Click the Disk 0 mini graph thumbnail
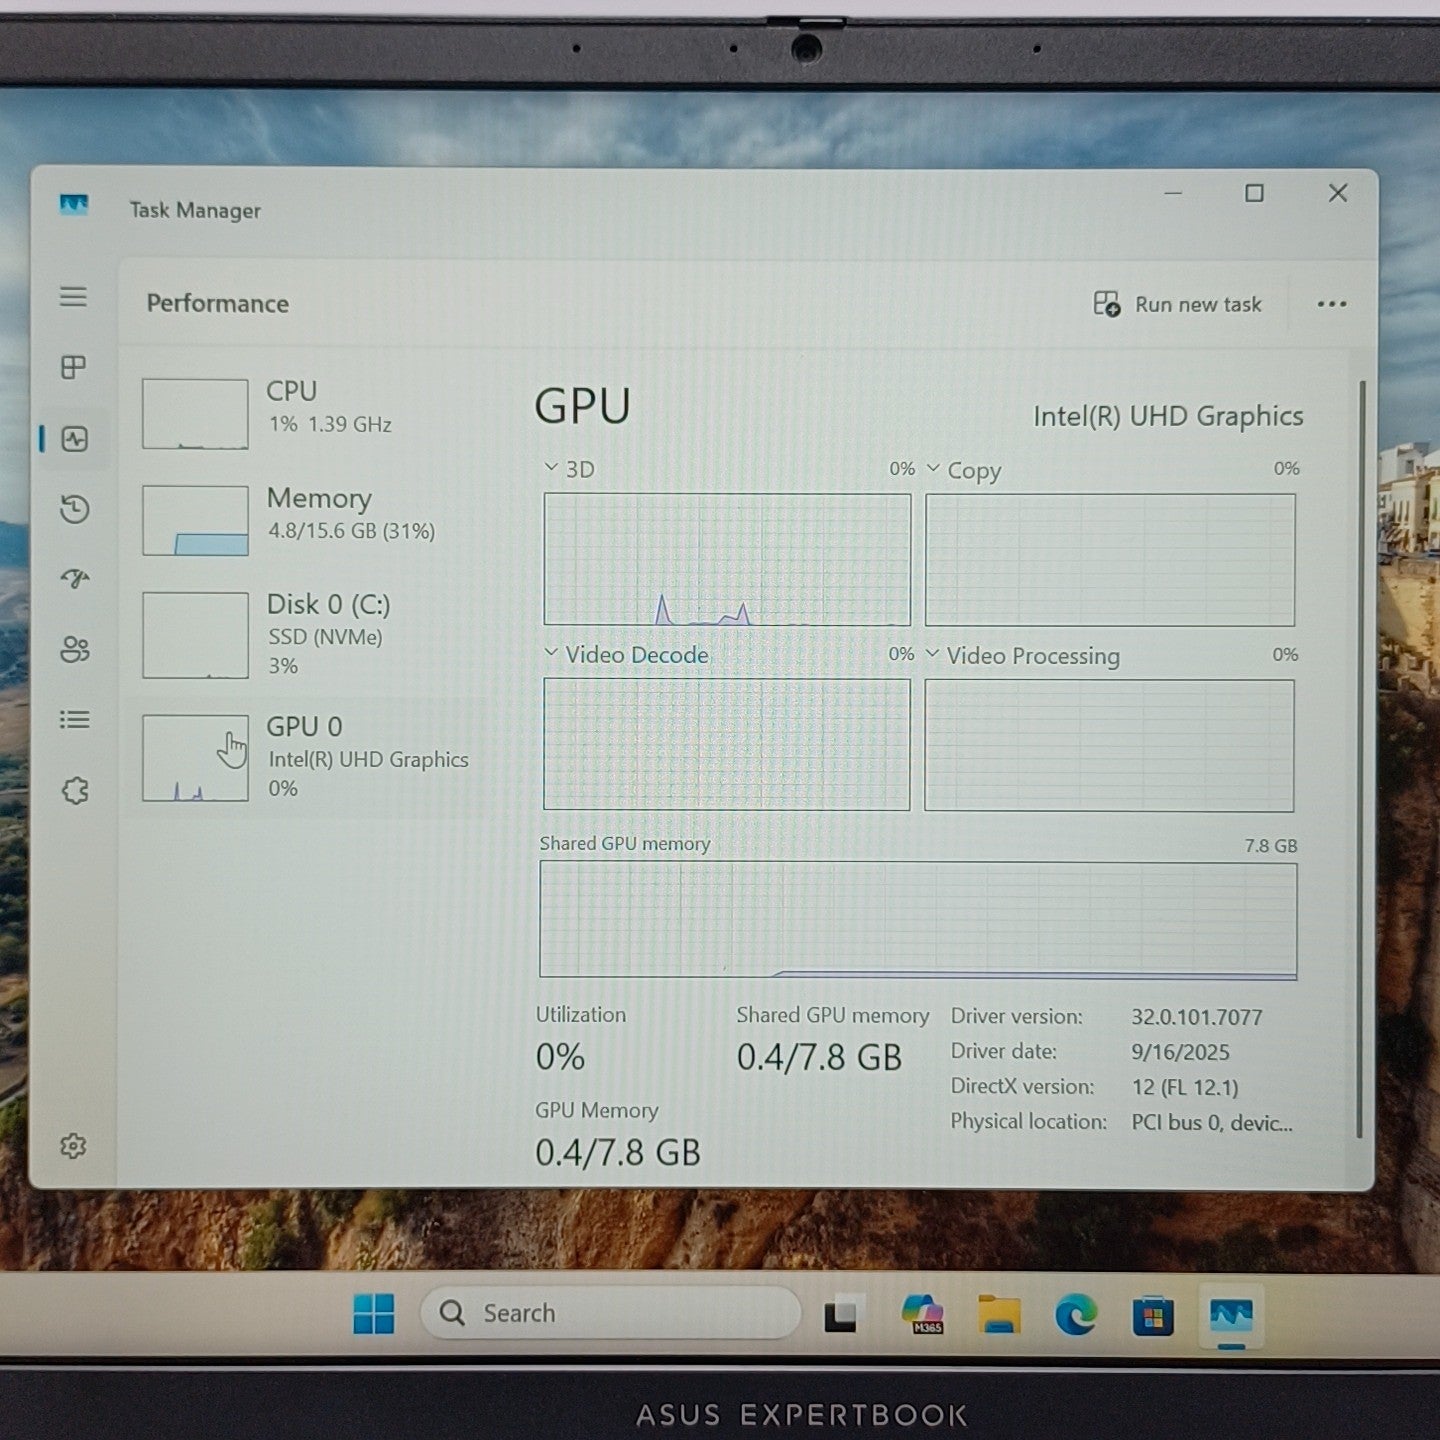 tap(195, 635)
